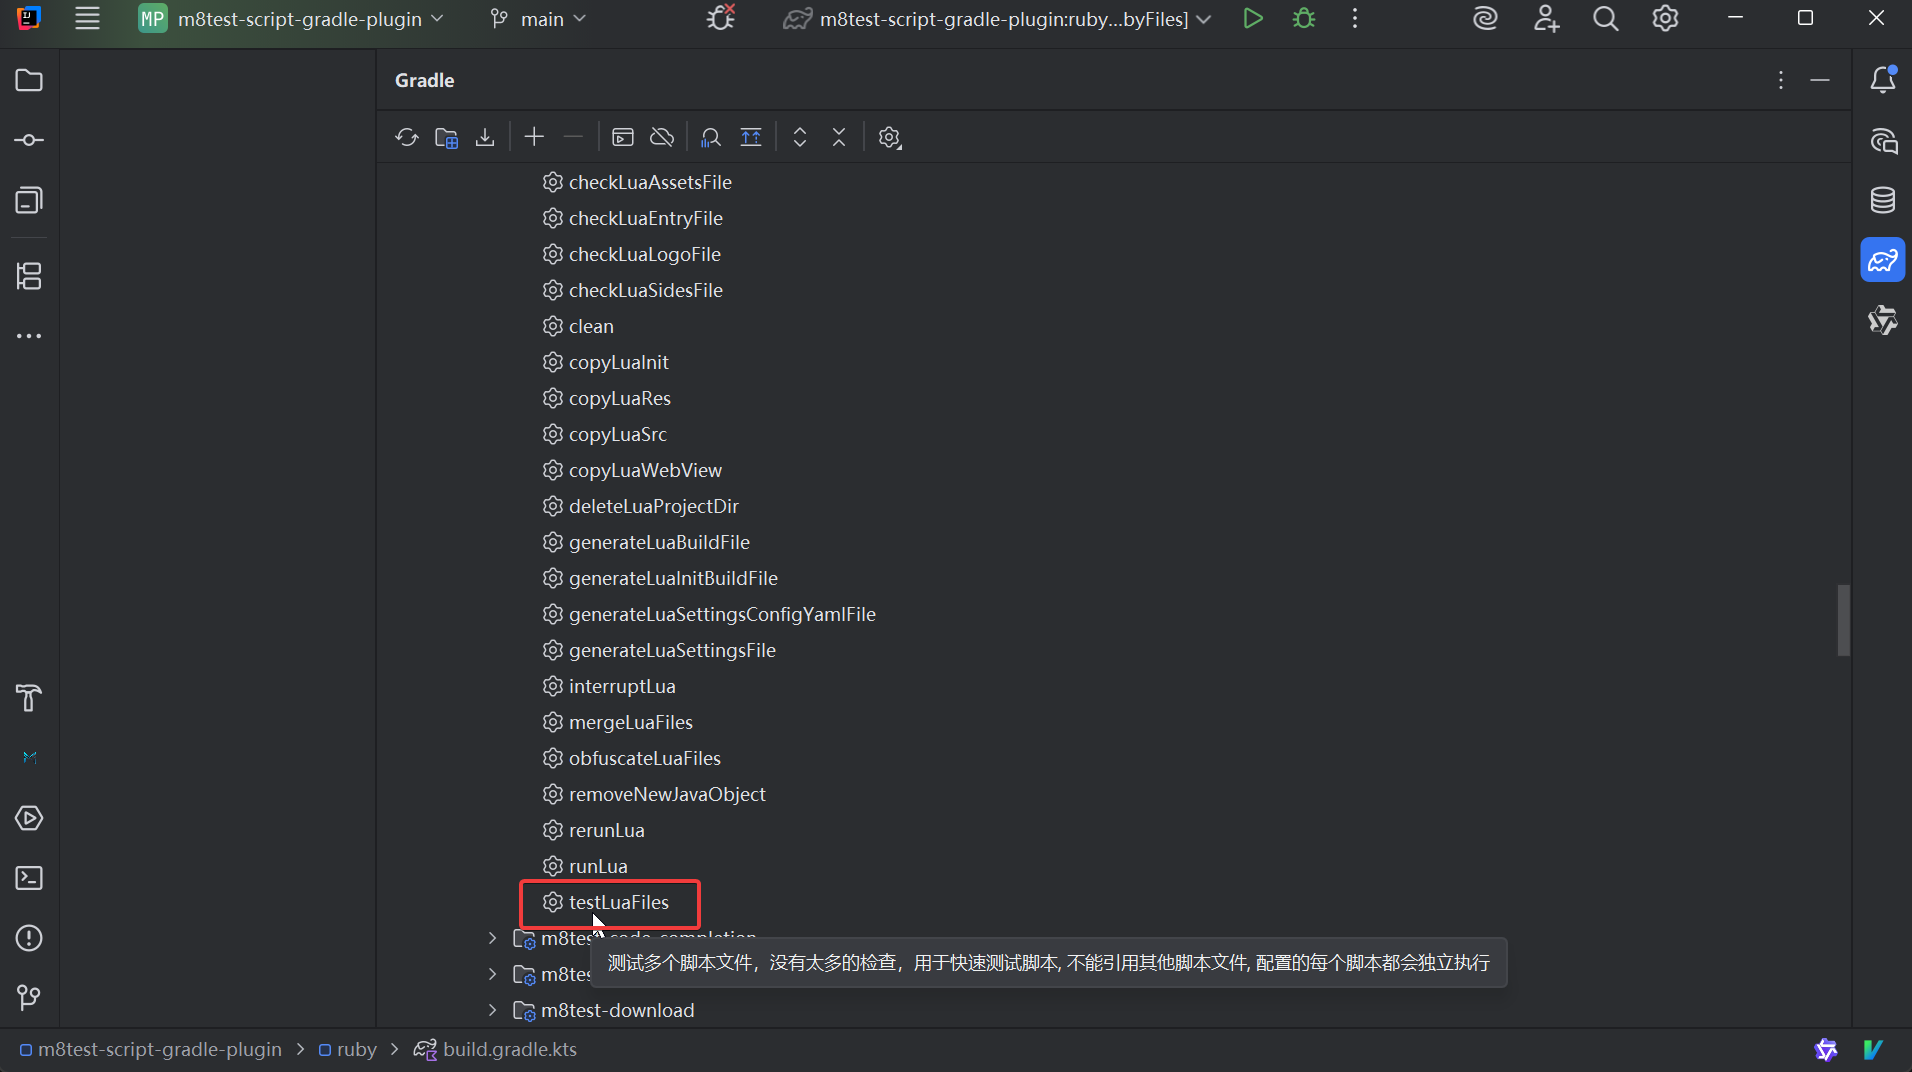Open the main hamburger menu
Viewport: 1912px width, 1072px height.
[x=88, y=19]
